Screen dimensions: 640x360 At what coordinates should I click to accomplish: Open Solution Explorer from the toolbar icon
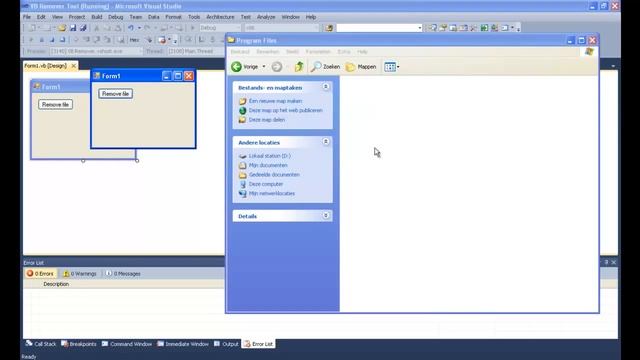(x=433, y=28)
